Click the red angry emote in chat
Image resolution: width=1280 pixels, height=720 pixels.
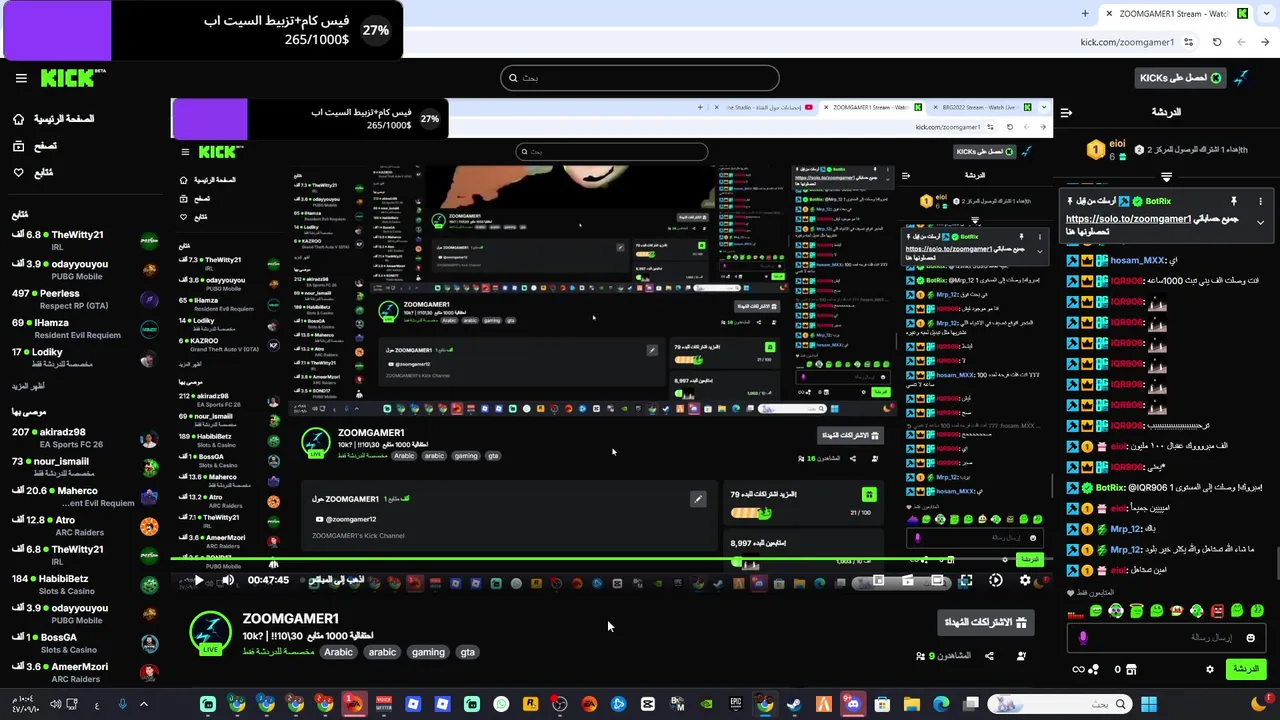click(x=1218, y=611)
